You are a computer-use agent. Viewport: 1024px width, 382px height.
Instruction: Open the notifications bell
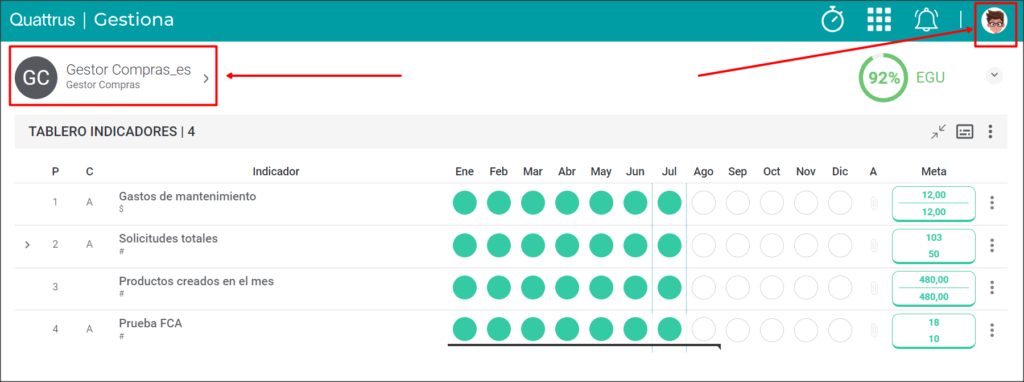926,20
